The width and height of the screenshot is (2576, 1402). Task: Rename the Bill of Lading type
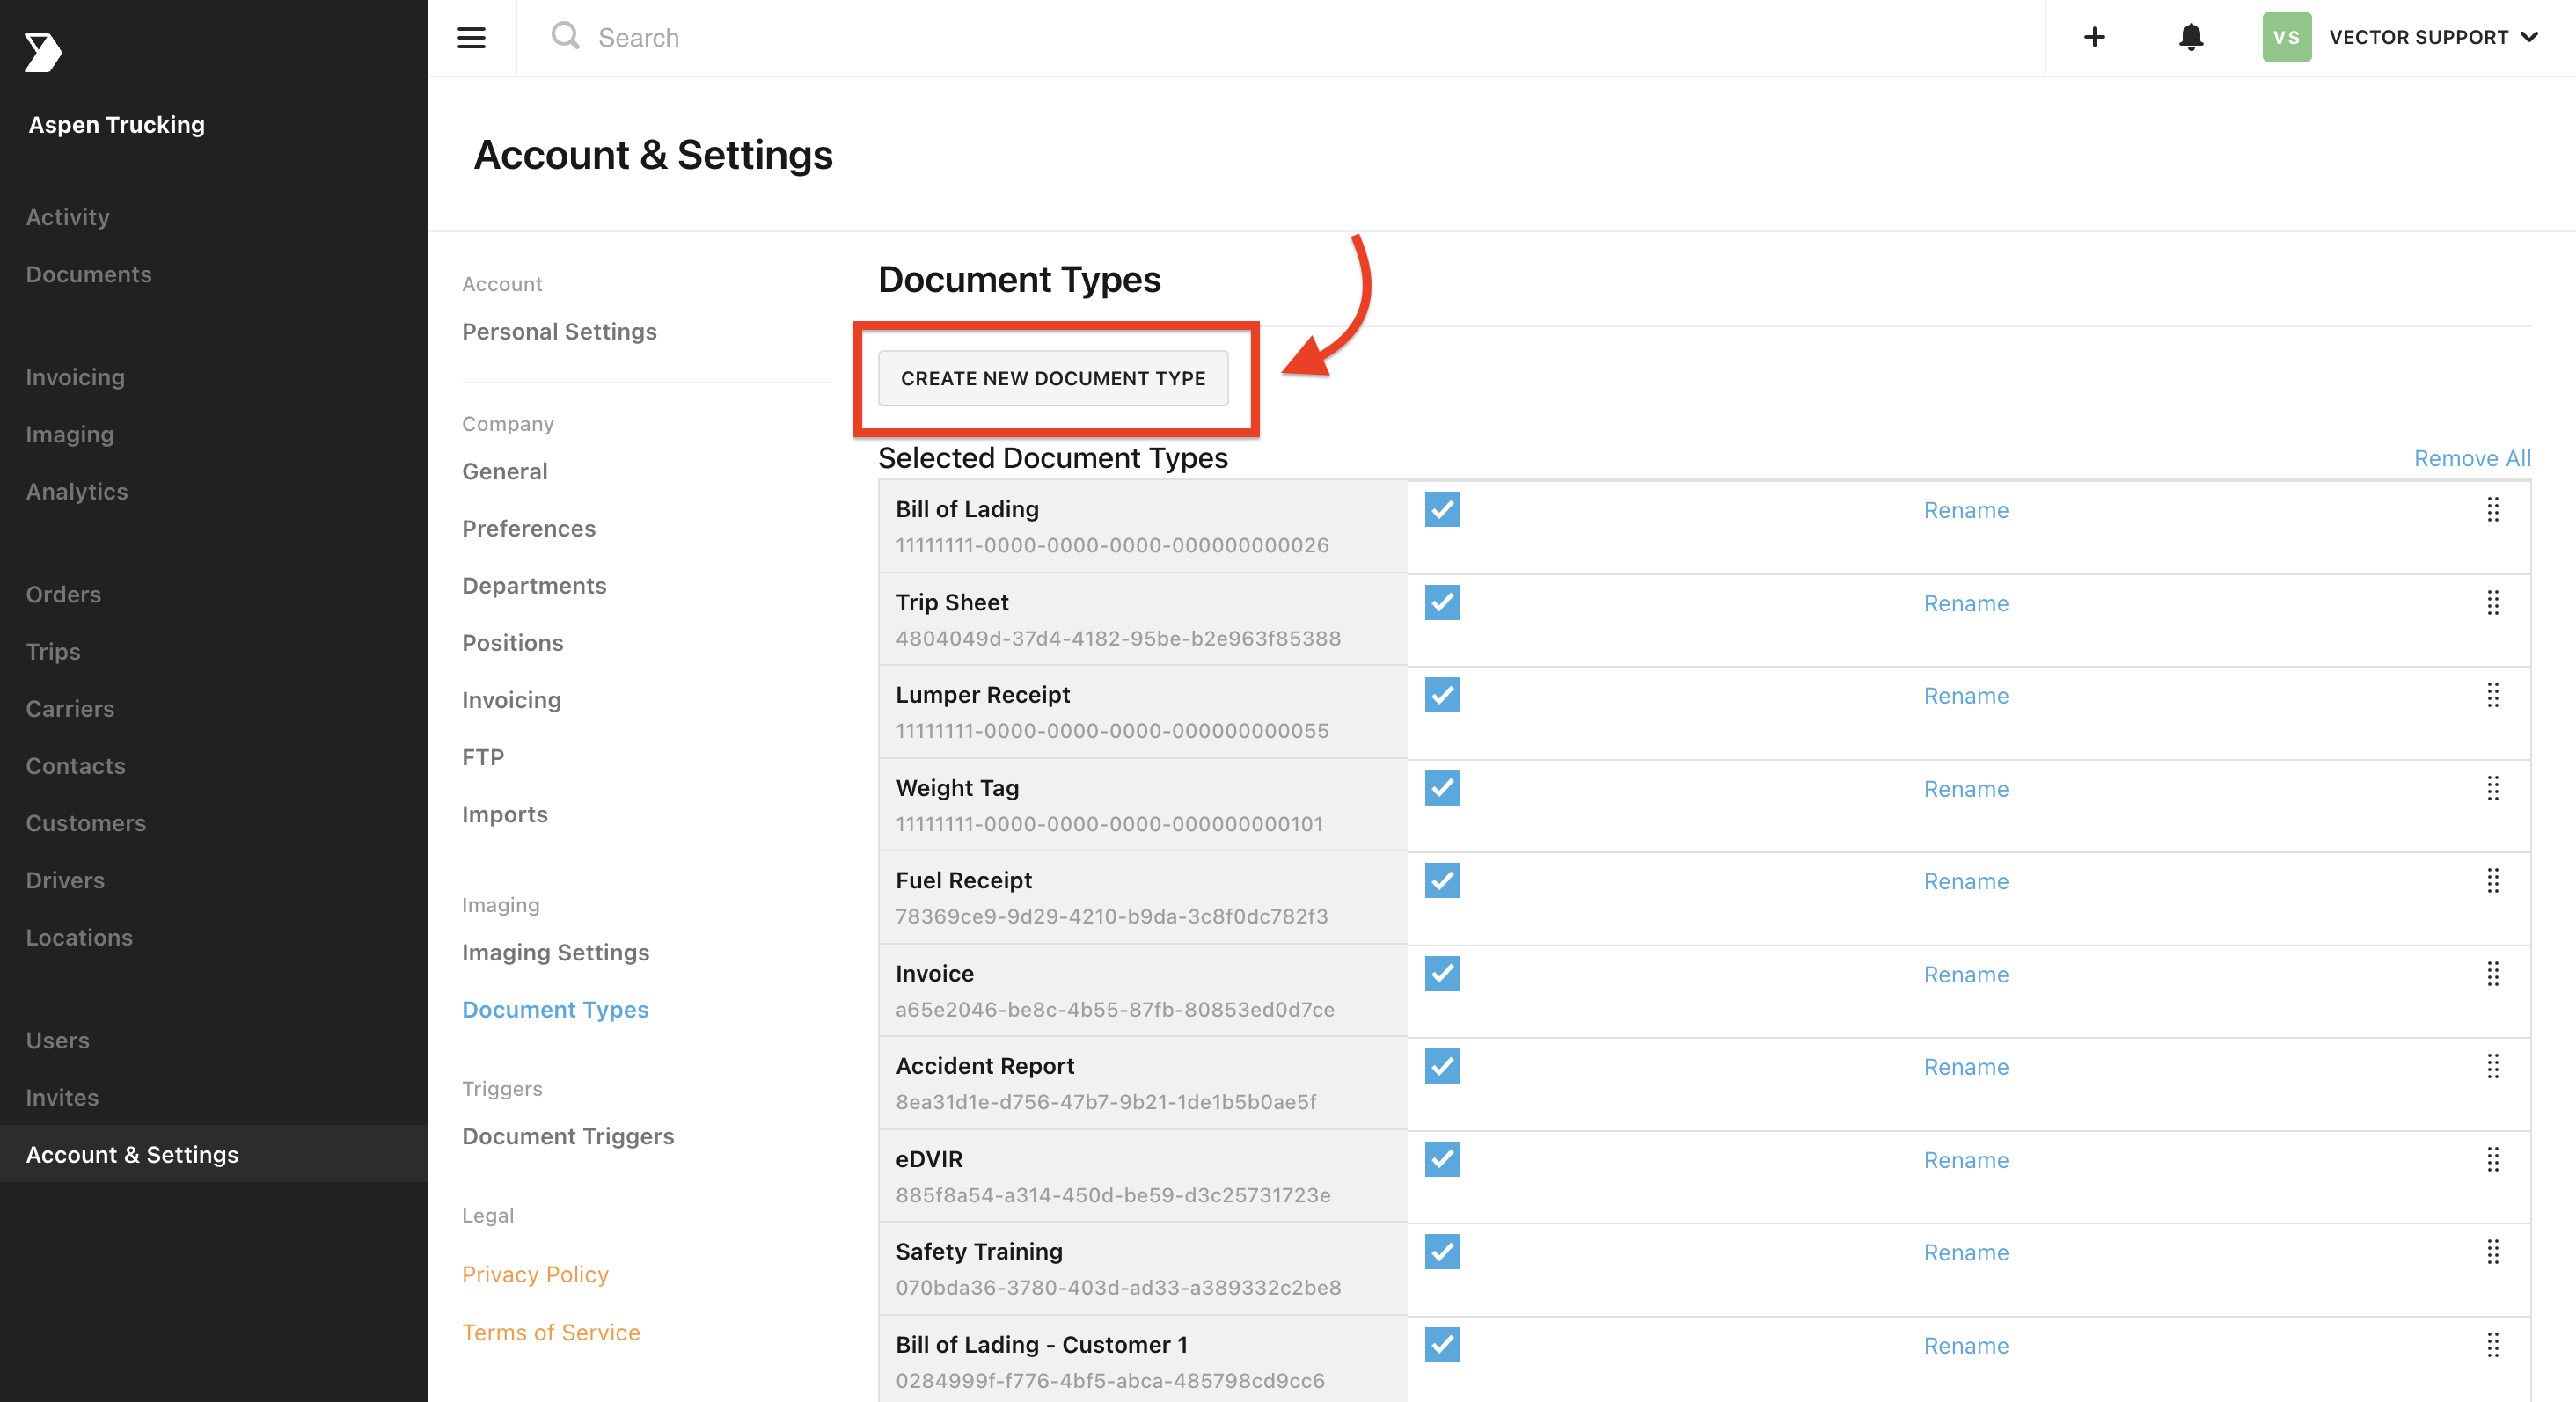(x=1966, y=510)
